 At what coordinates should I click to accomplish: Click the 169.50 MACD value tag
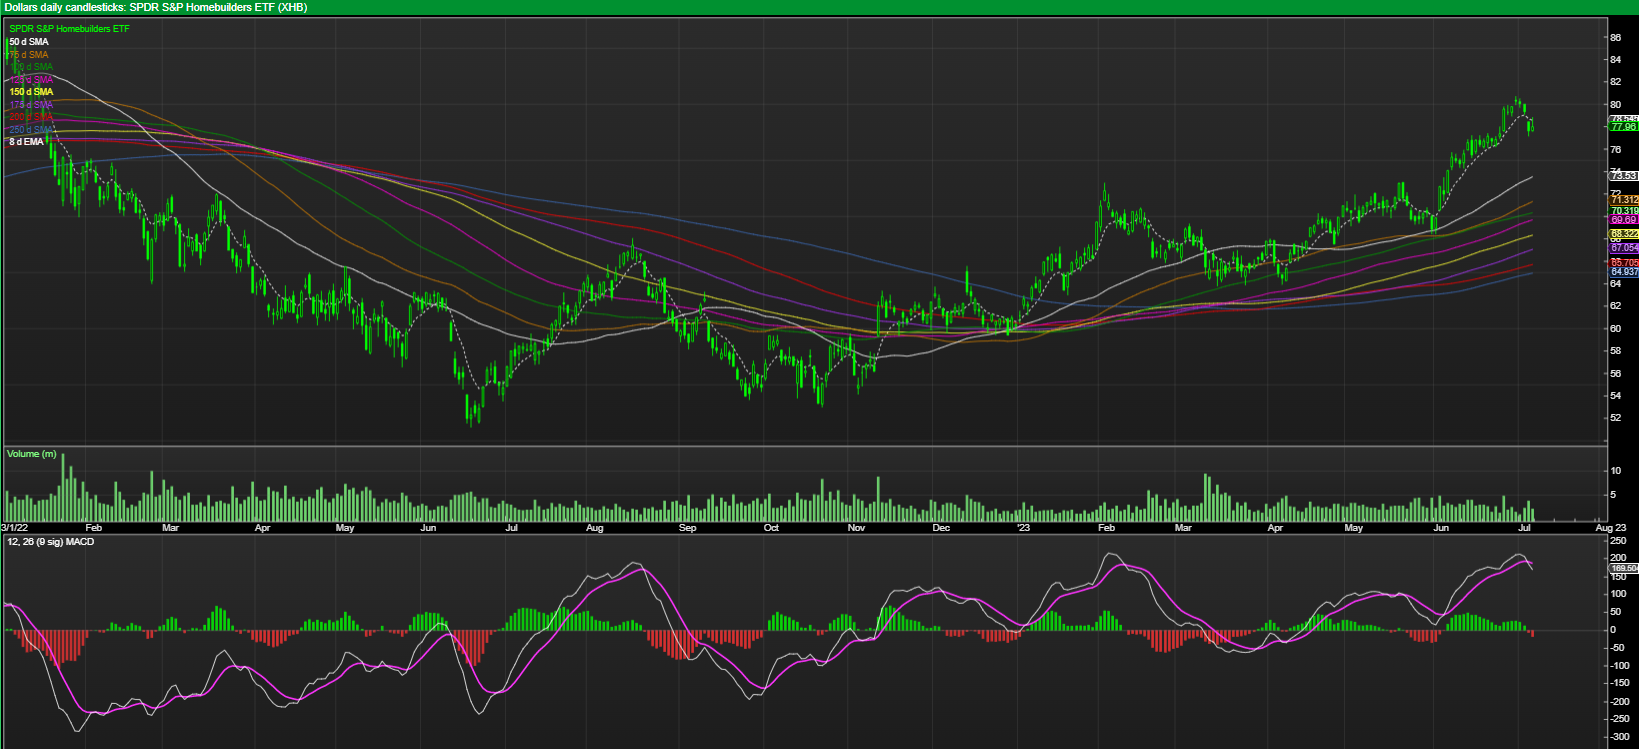click(x=1624, y=568)
